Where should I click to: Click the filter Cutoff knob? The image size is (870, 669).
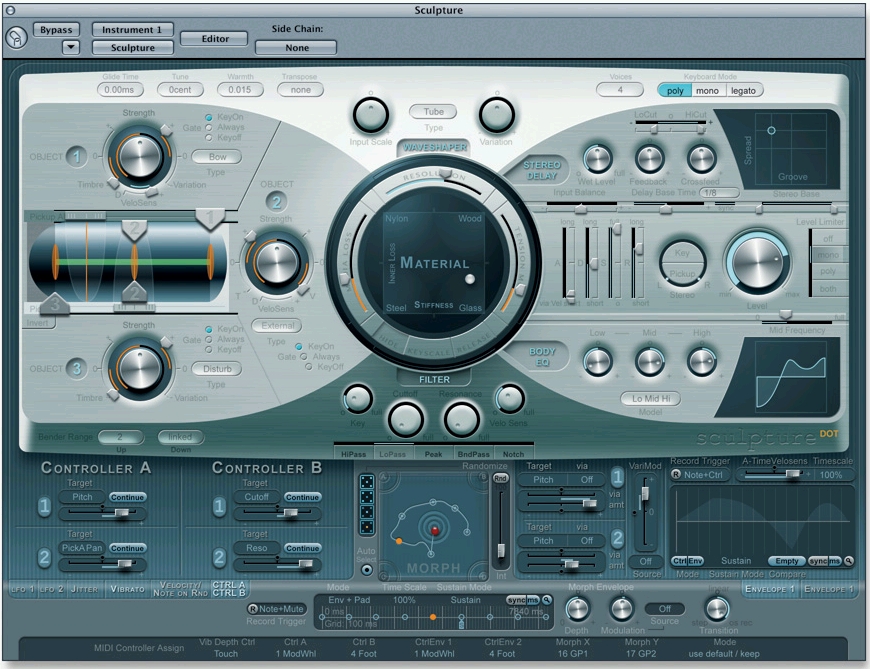click(x=406, y=420)
